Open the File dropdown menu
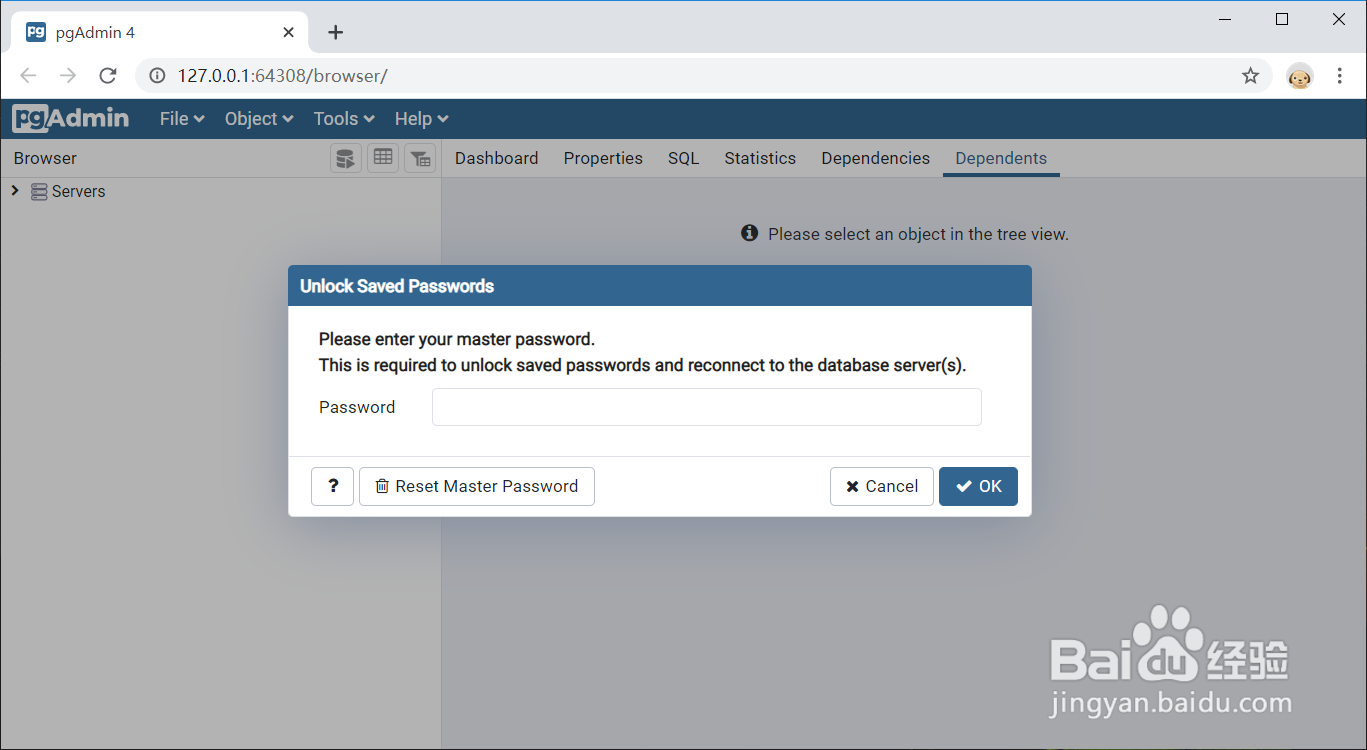Screen dimensions: 1367x750 tap(182, 119)
